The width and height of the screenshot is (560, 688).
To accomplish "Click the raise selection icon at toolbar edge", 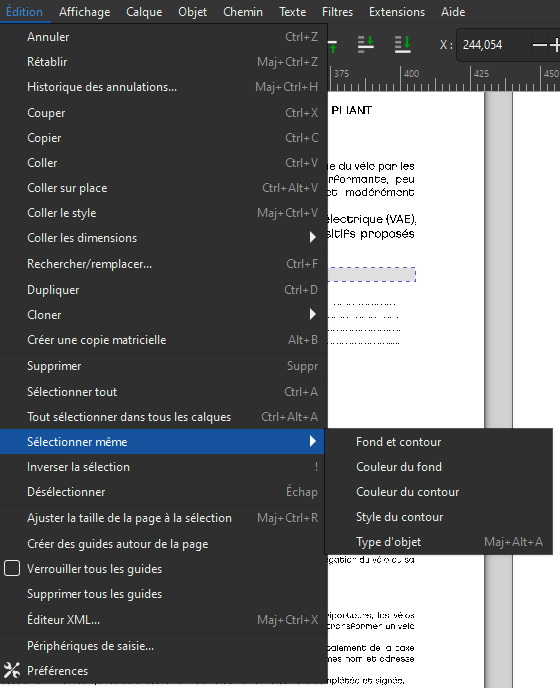I will tap(333, 45).
